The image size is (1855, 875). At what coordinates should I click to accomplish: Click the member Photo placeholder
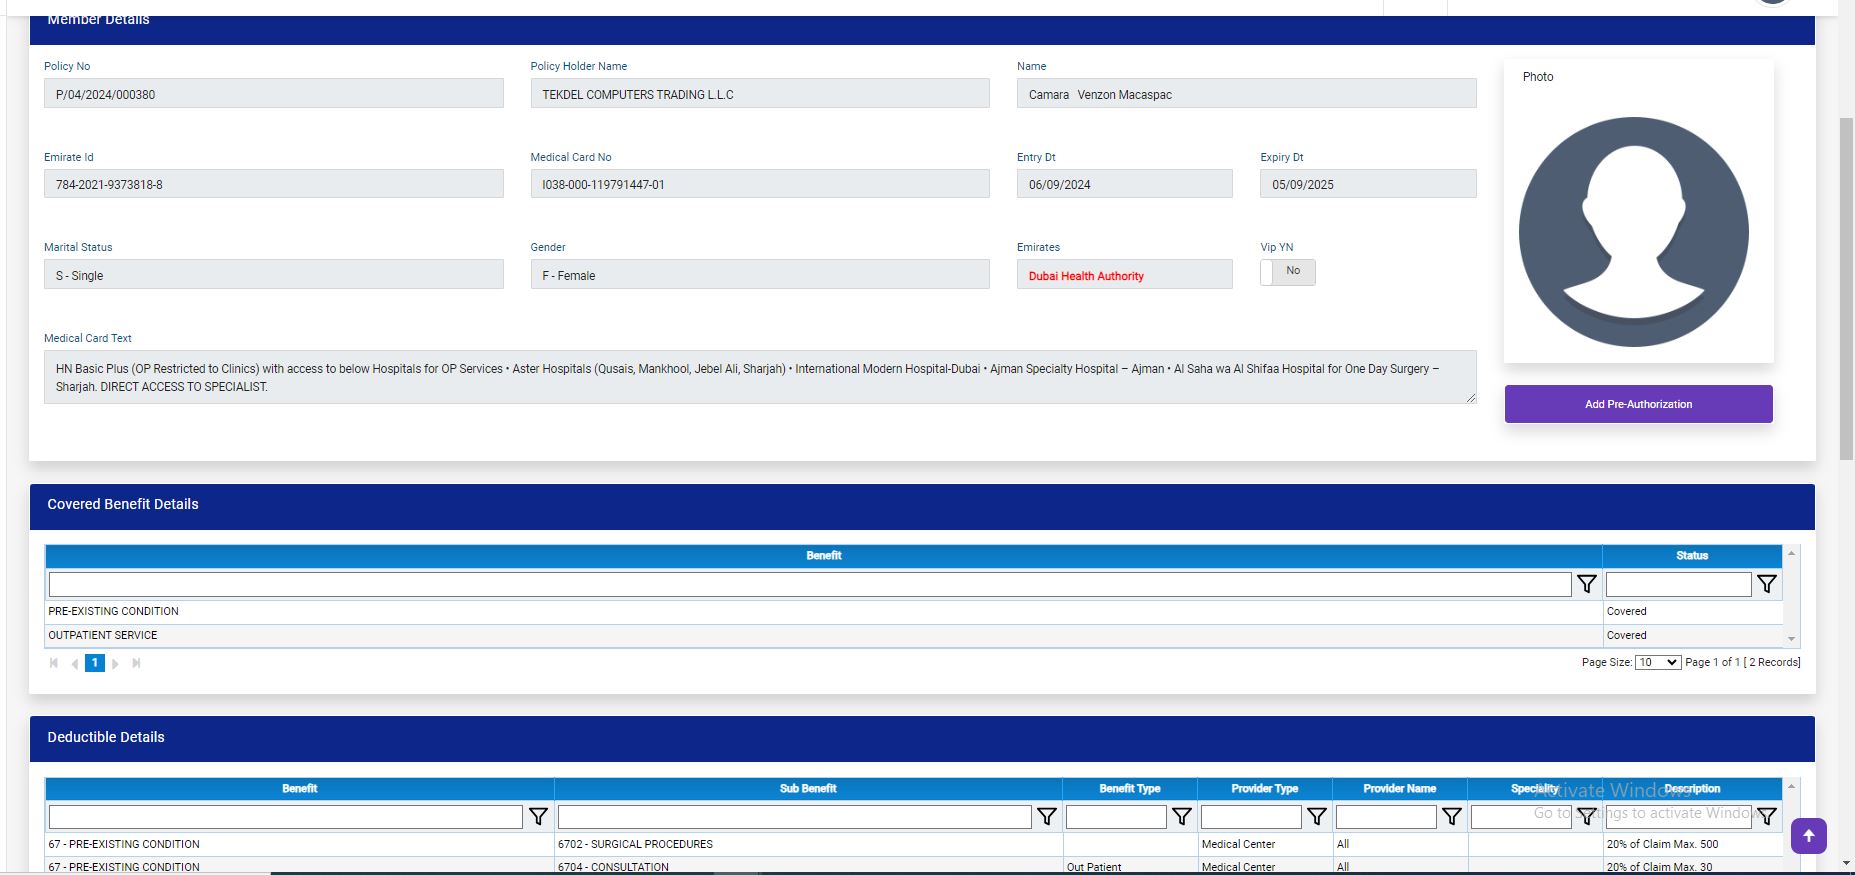coord(1633,232)
